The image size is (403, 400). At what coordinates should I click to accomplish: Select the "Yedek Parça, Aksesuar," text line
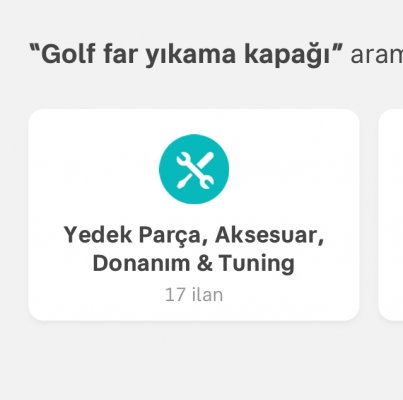pos(194,235)
